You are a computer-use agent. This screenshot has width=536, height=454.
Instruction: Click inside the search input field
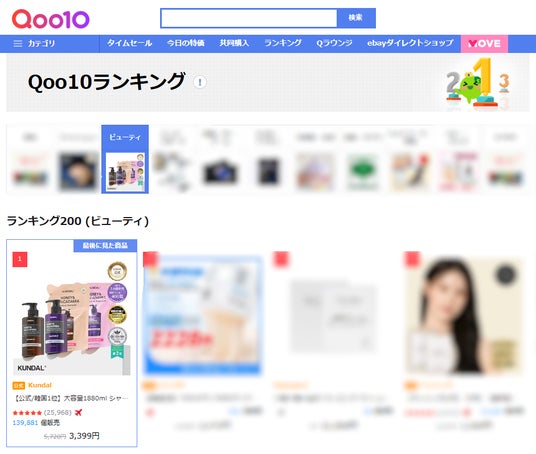pyautogui.click(x=249, y=18)
